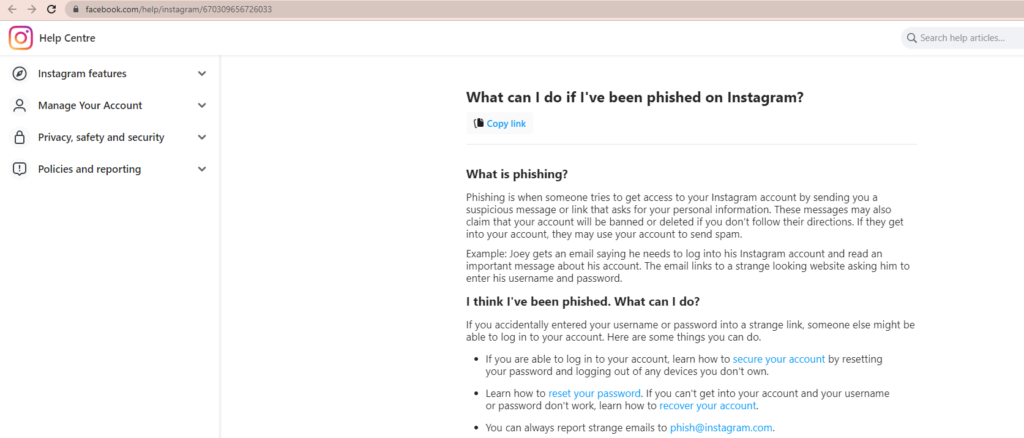The height and width of the screenshot is (438, 1024).
Task: Click the browser back arrow
Action: coord(12,9)
